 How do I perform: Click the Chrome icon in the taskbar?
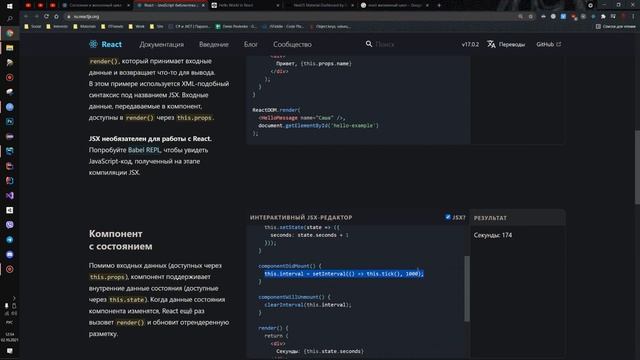(9, 33)
